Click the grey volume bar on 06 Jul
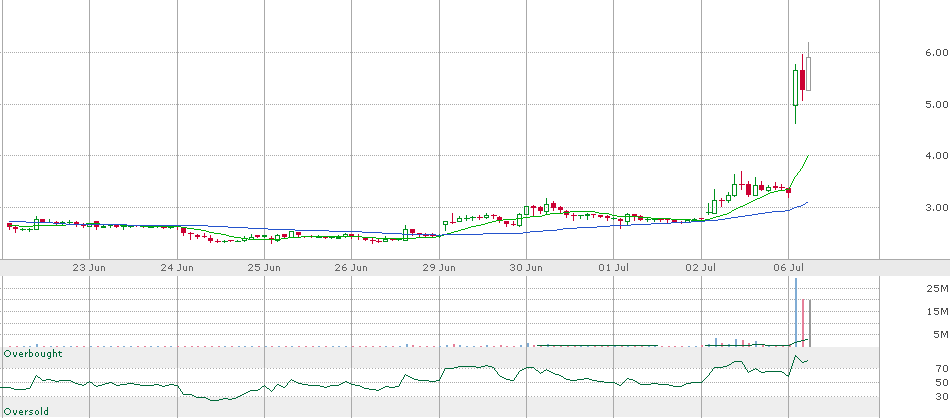The image size is (950, 418). coord(810,323)
